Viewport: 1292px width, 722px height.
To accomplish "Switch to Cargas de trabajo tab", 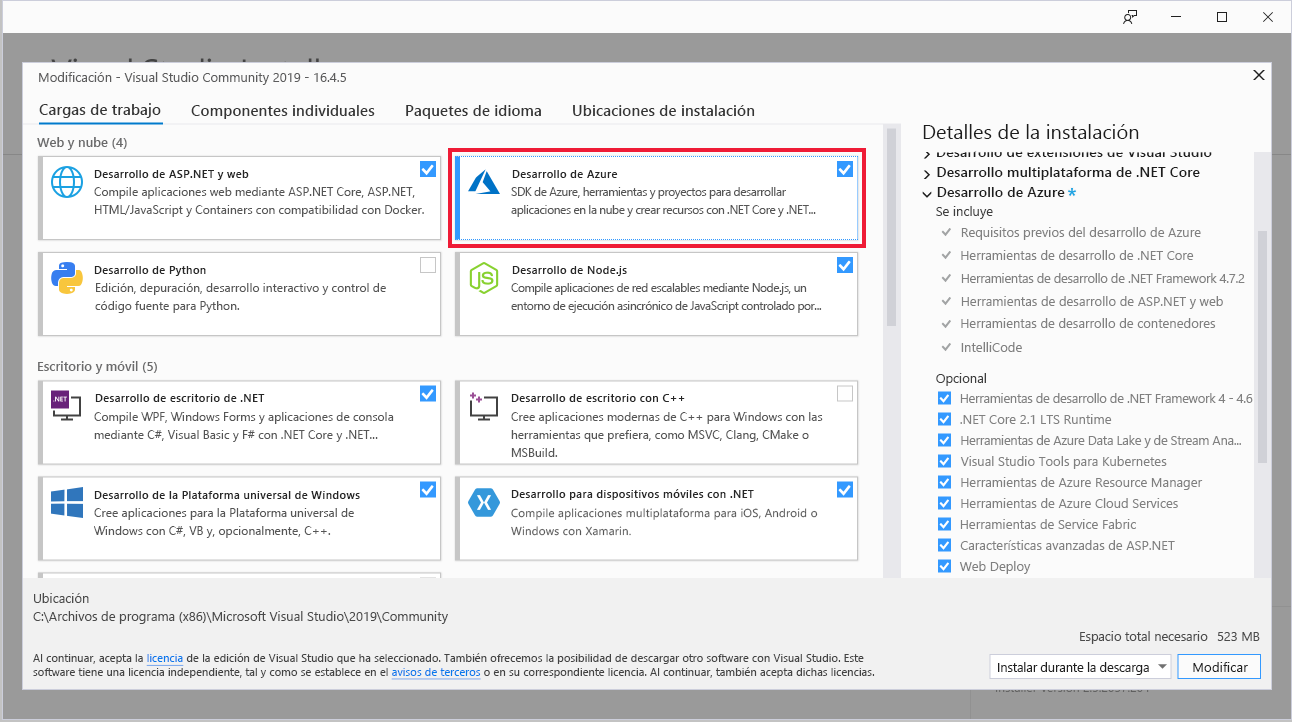I will [100, 110].
